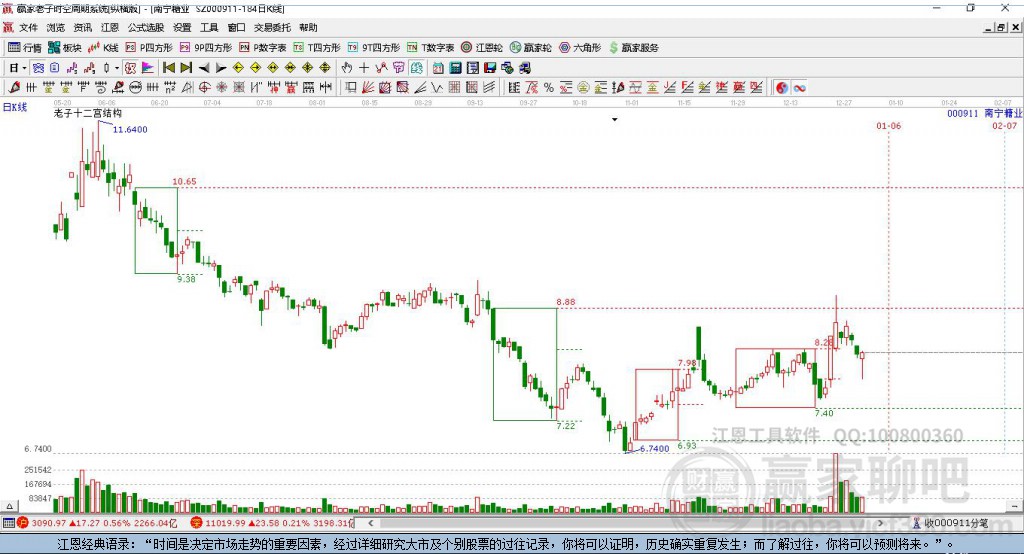Toggle the infinity symbol icon

click(799, 88)
